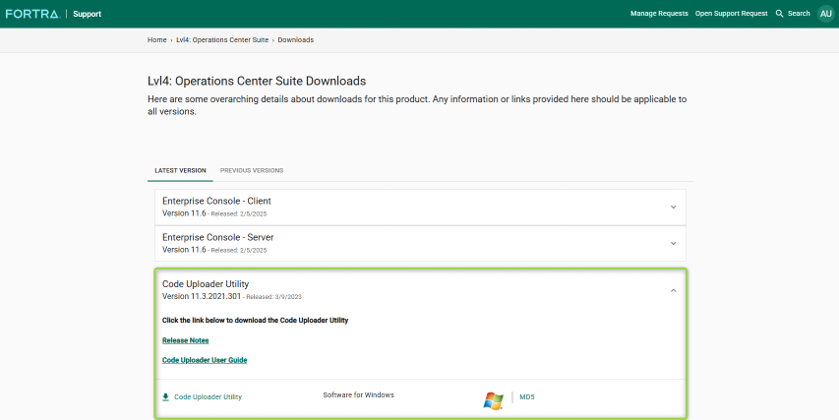The height and width of the screenshot is (420, 839).
Task: Switch to the Previous Versions tab
Action: (x=251, y=171)
